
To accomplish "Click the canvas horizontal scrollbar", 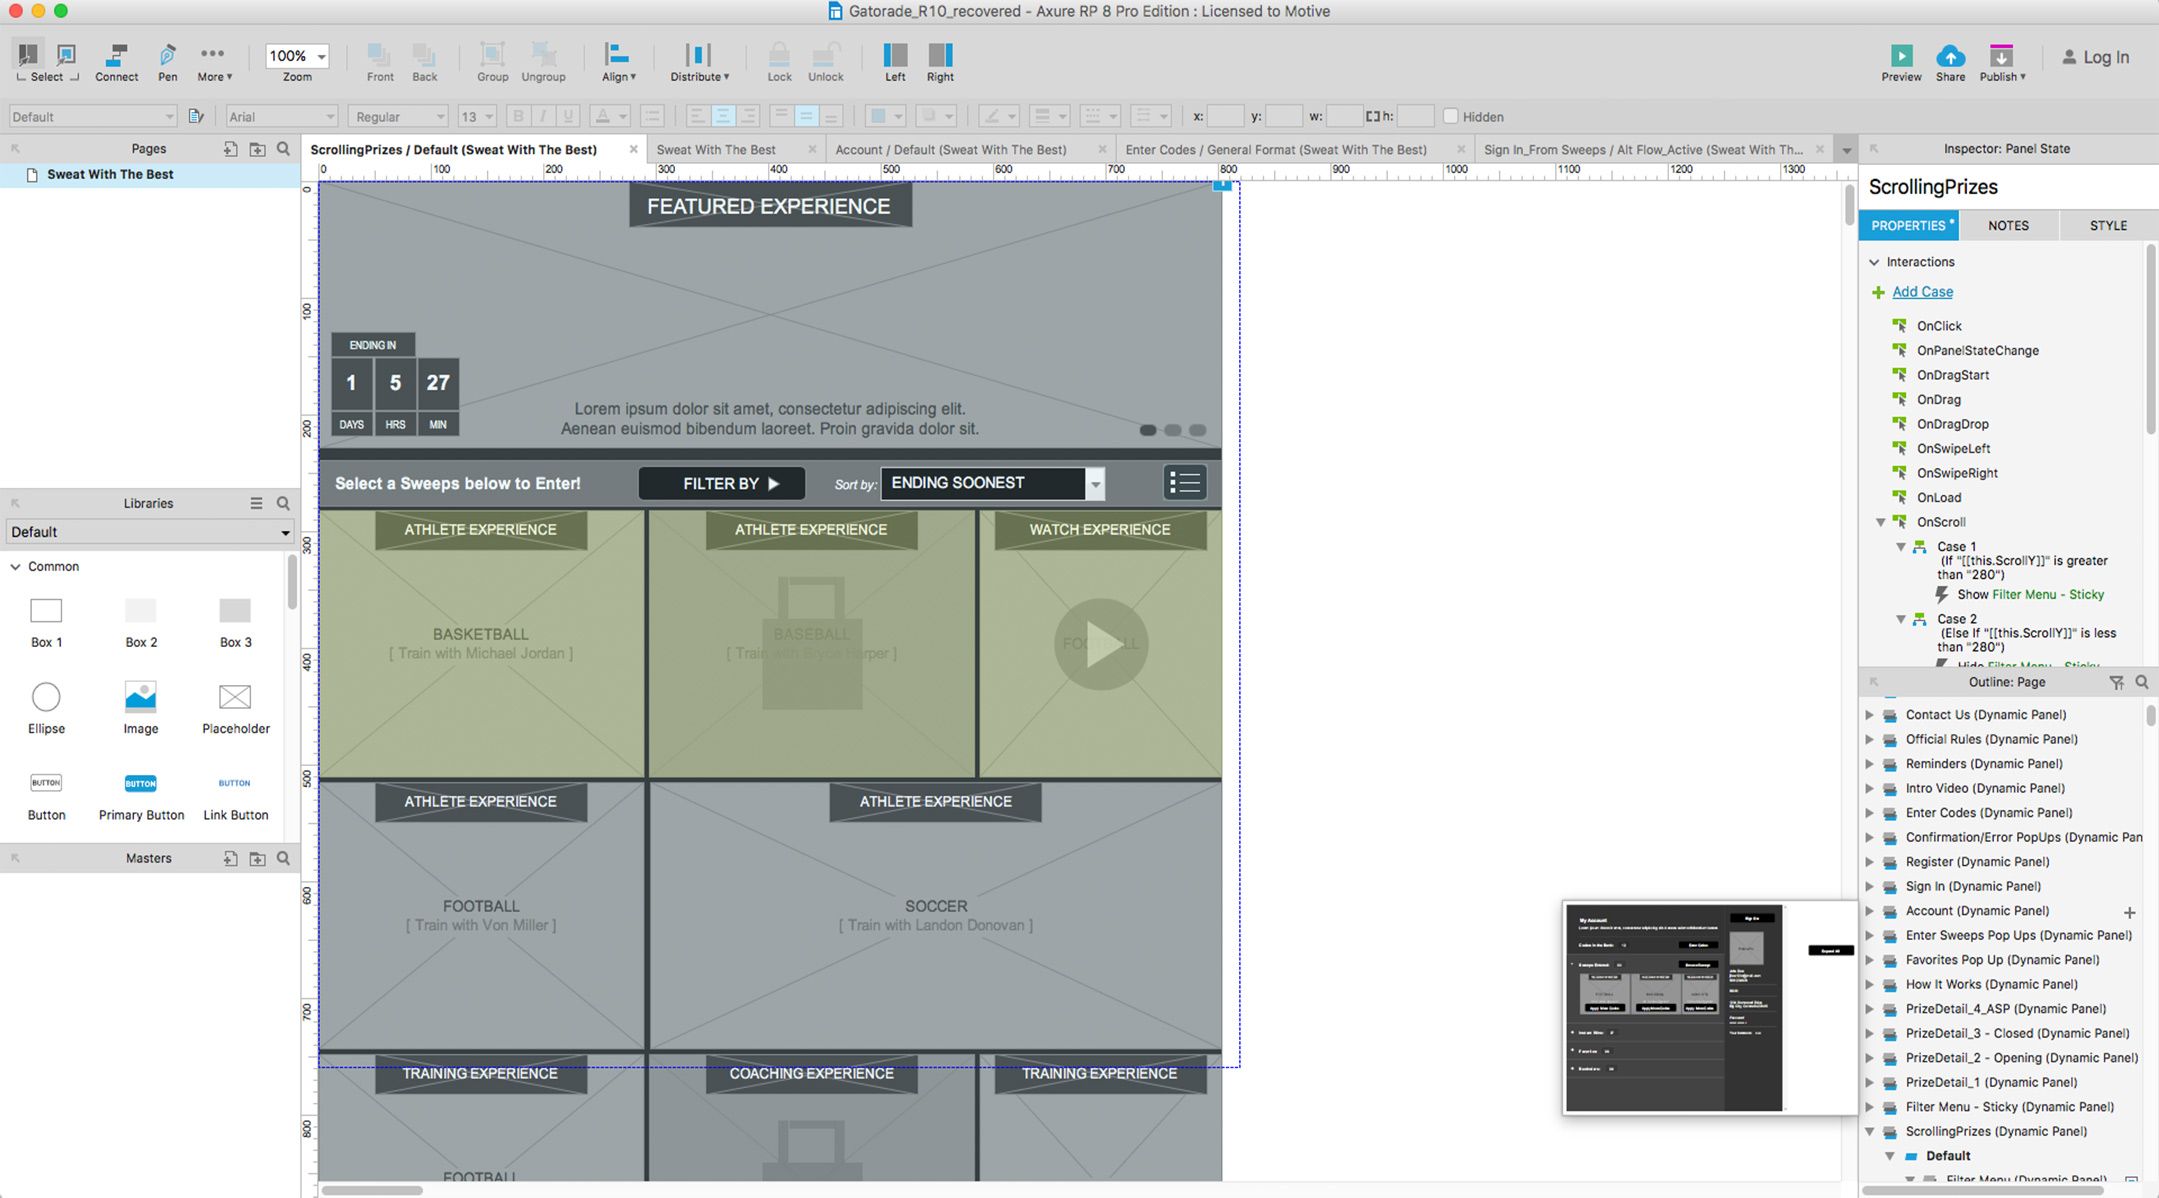I will [x=370, y=1190].
